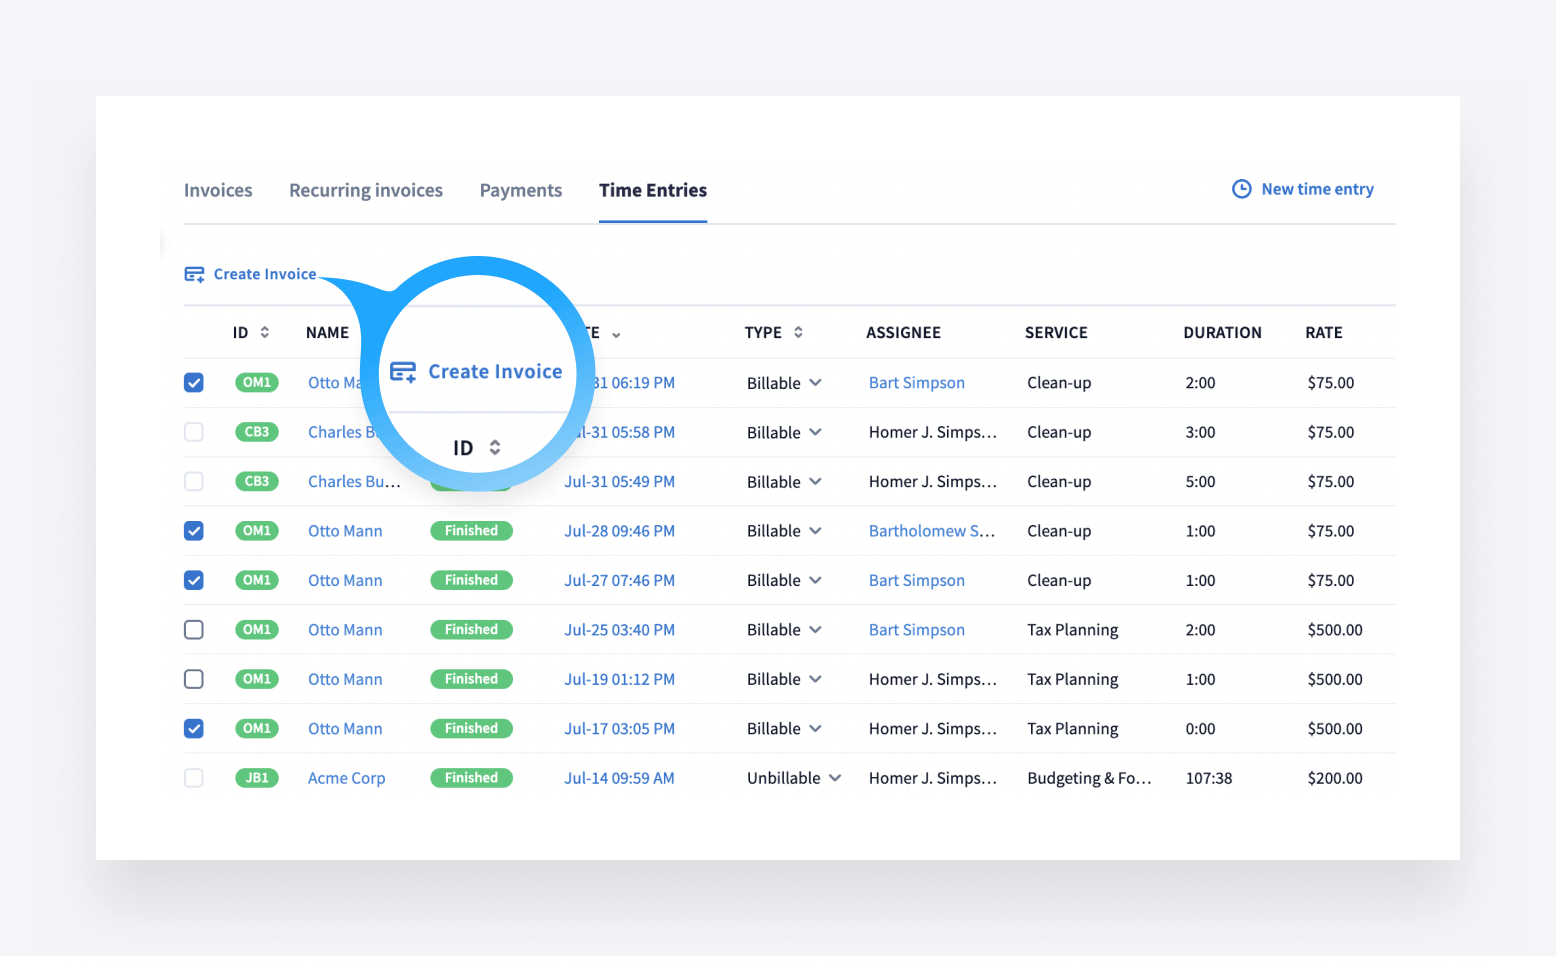Click the Finished status badge for Acme Corp
Image resolution: width=1556 pixels, height=968 pixels.
point(471,778)
